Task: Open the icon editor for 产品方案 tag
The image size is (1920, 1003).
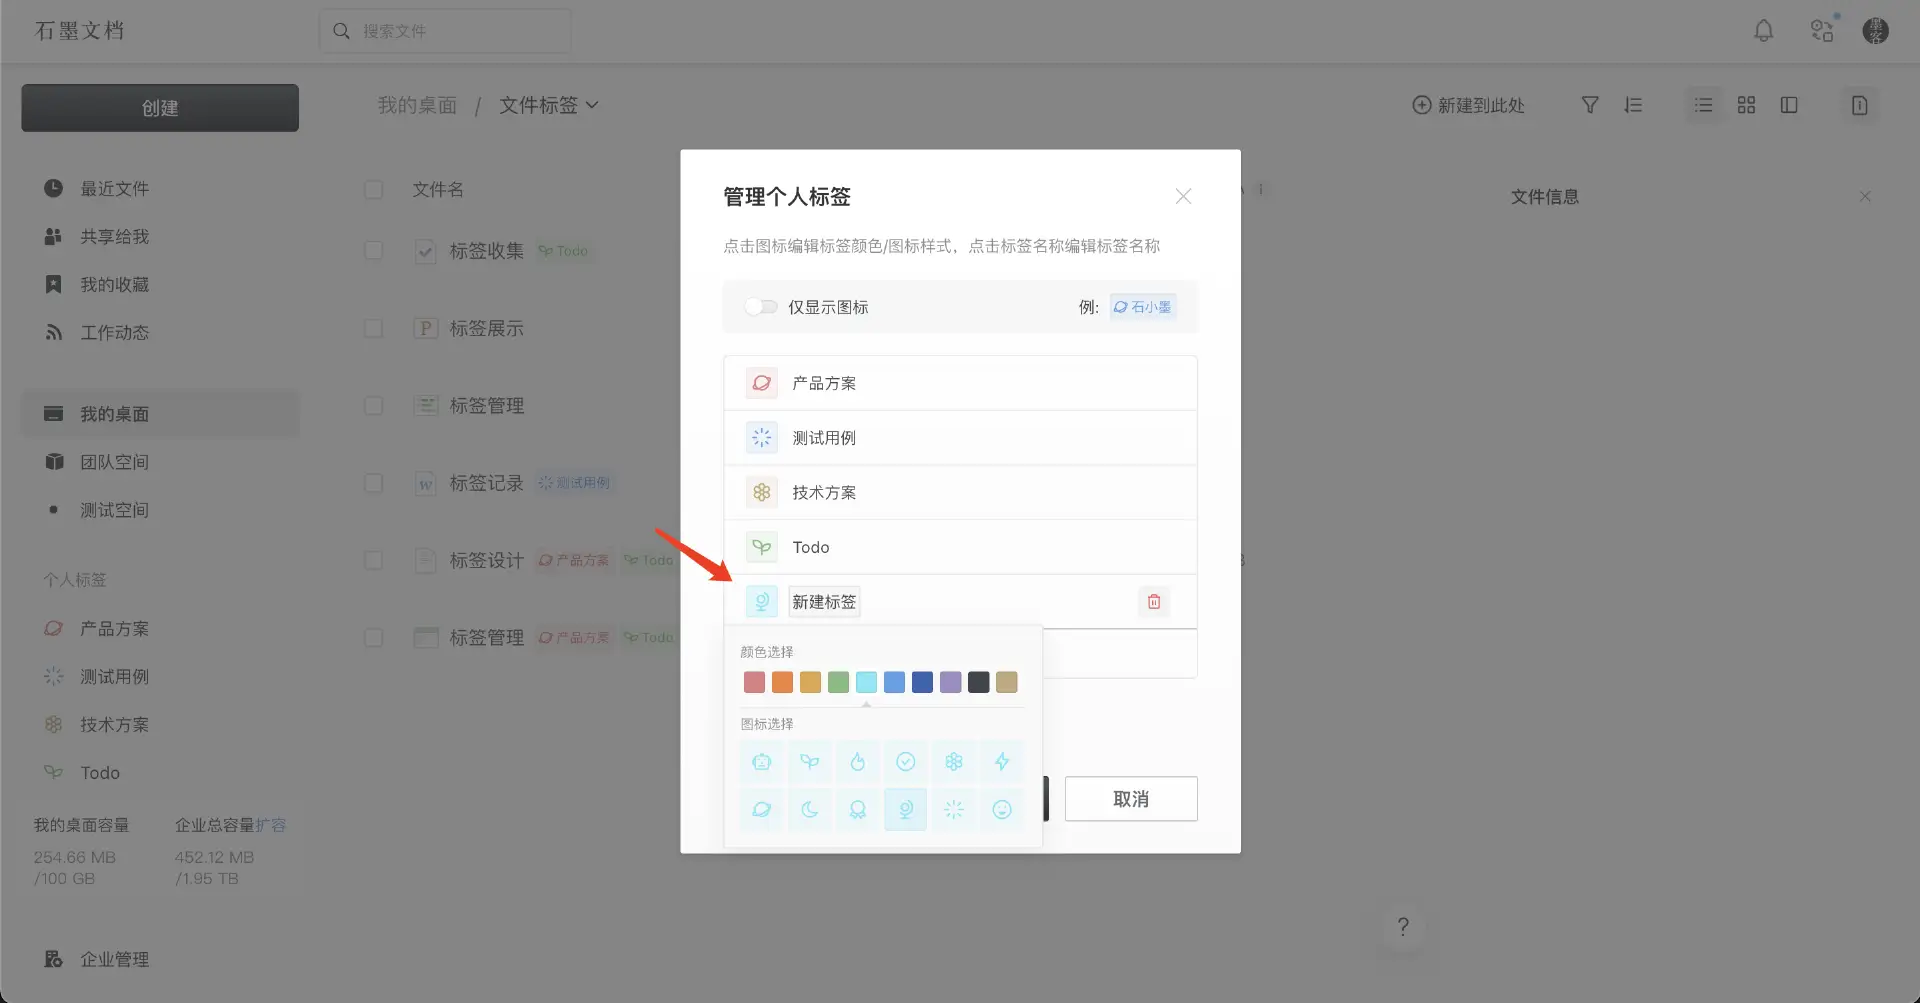Action: (762, 383)
